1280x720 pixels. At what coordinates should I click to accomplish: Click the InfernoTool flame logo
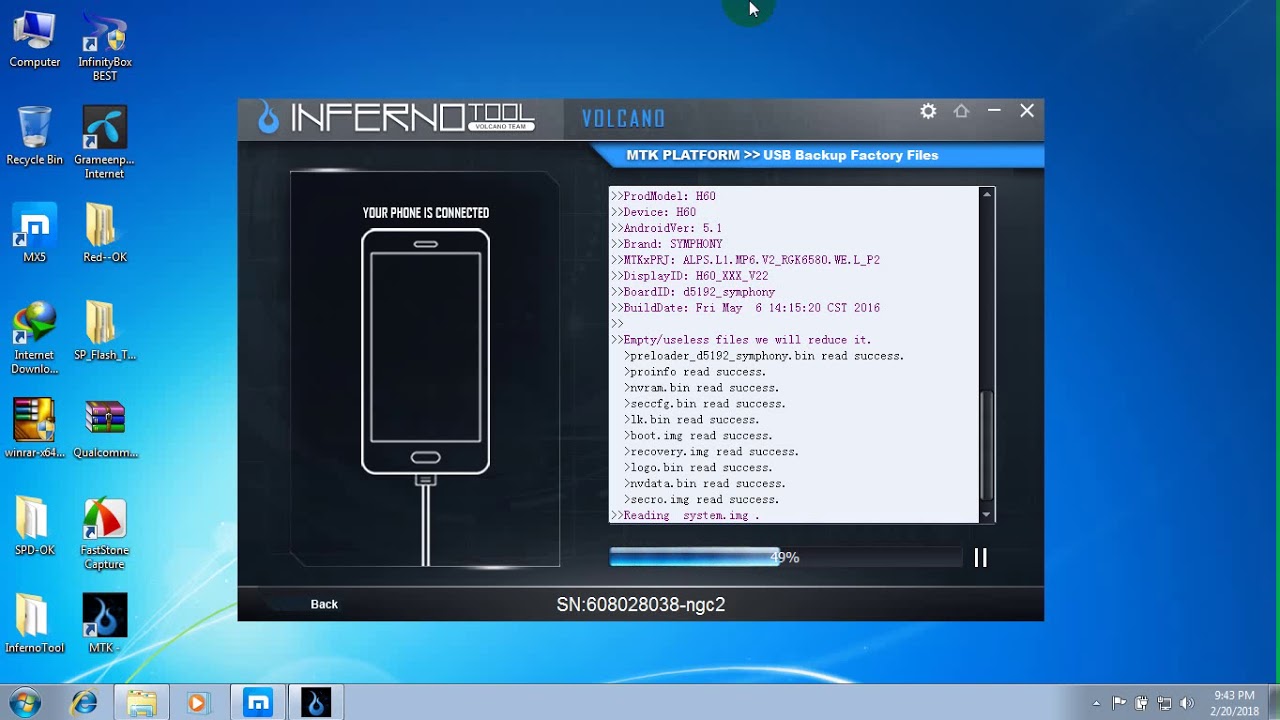(268, 118)
